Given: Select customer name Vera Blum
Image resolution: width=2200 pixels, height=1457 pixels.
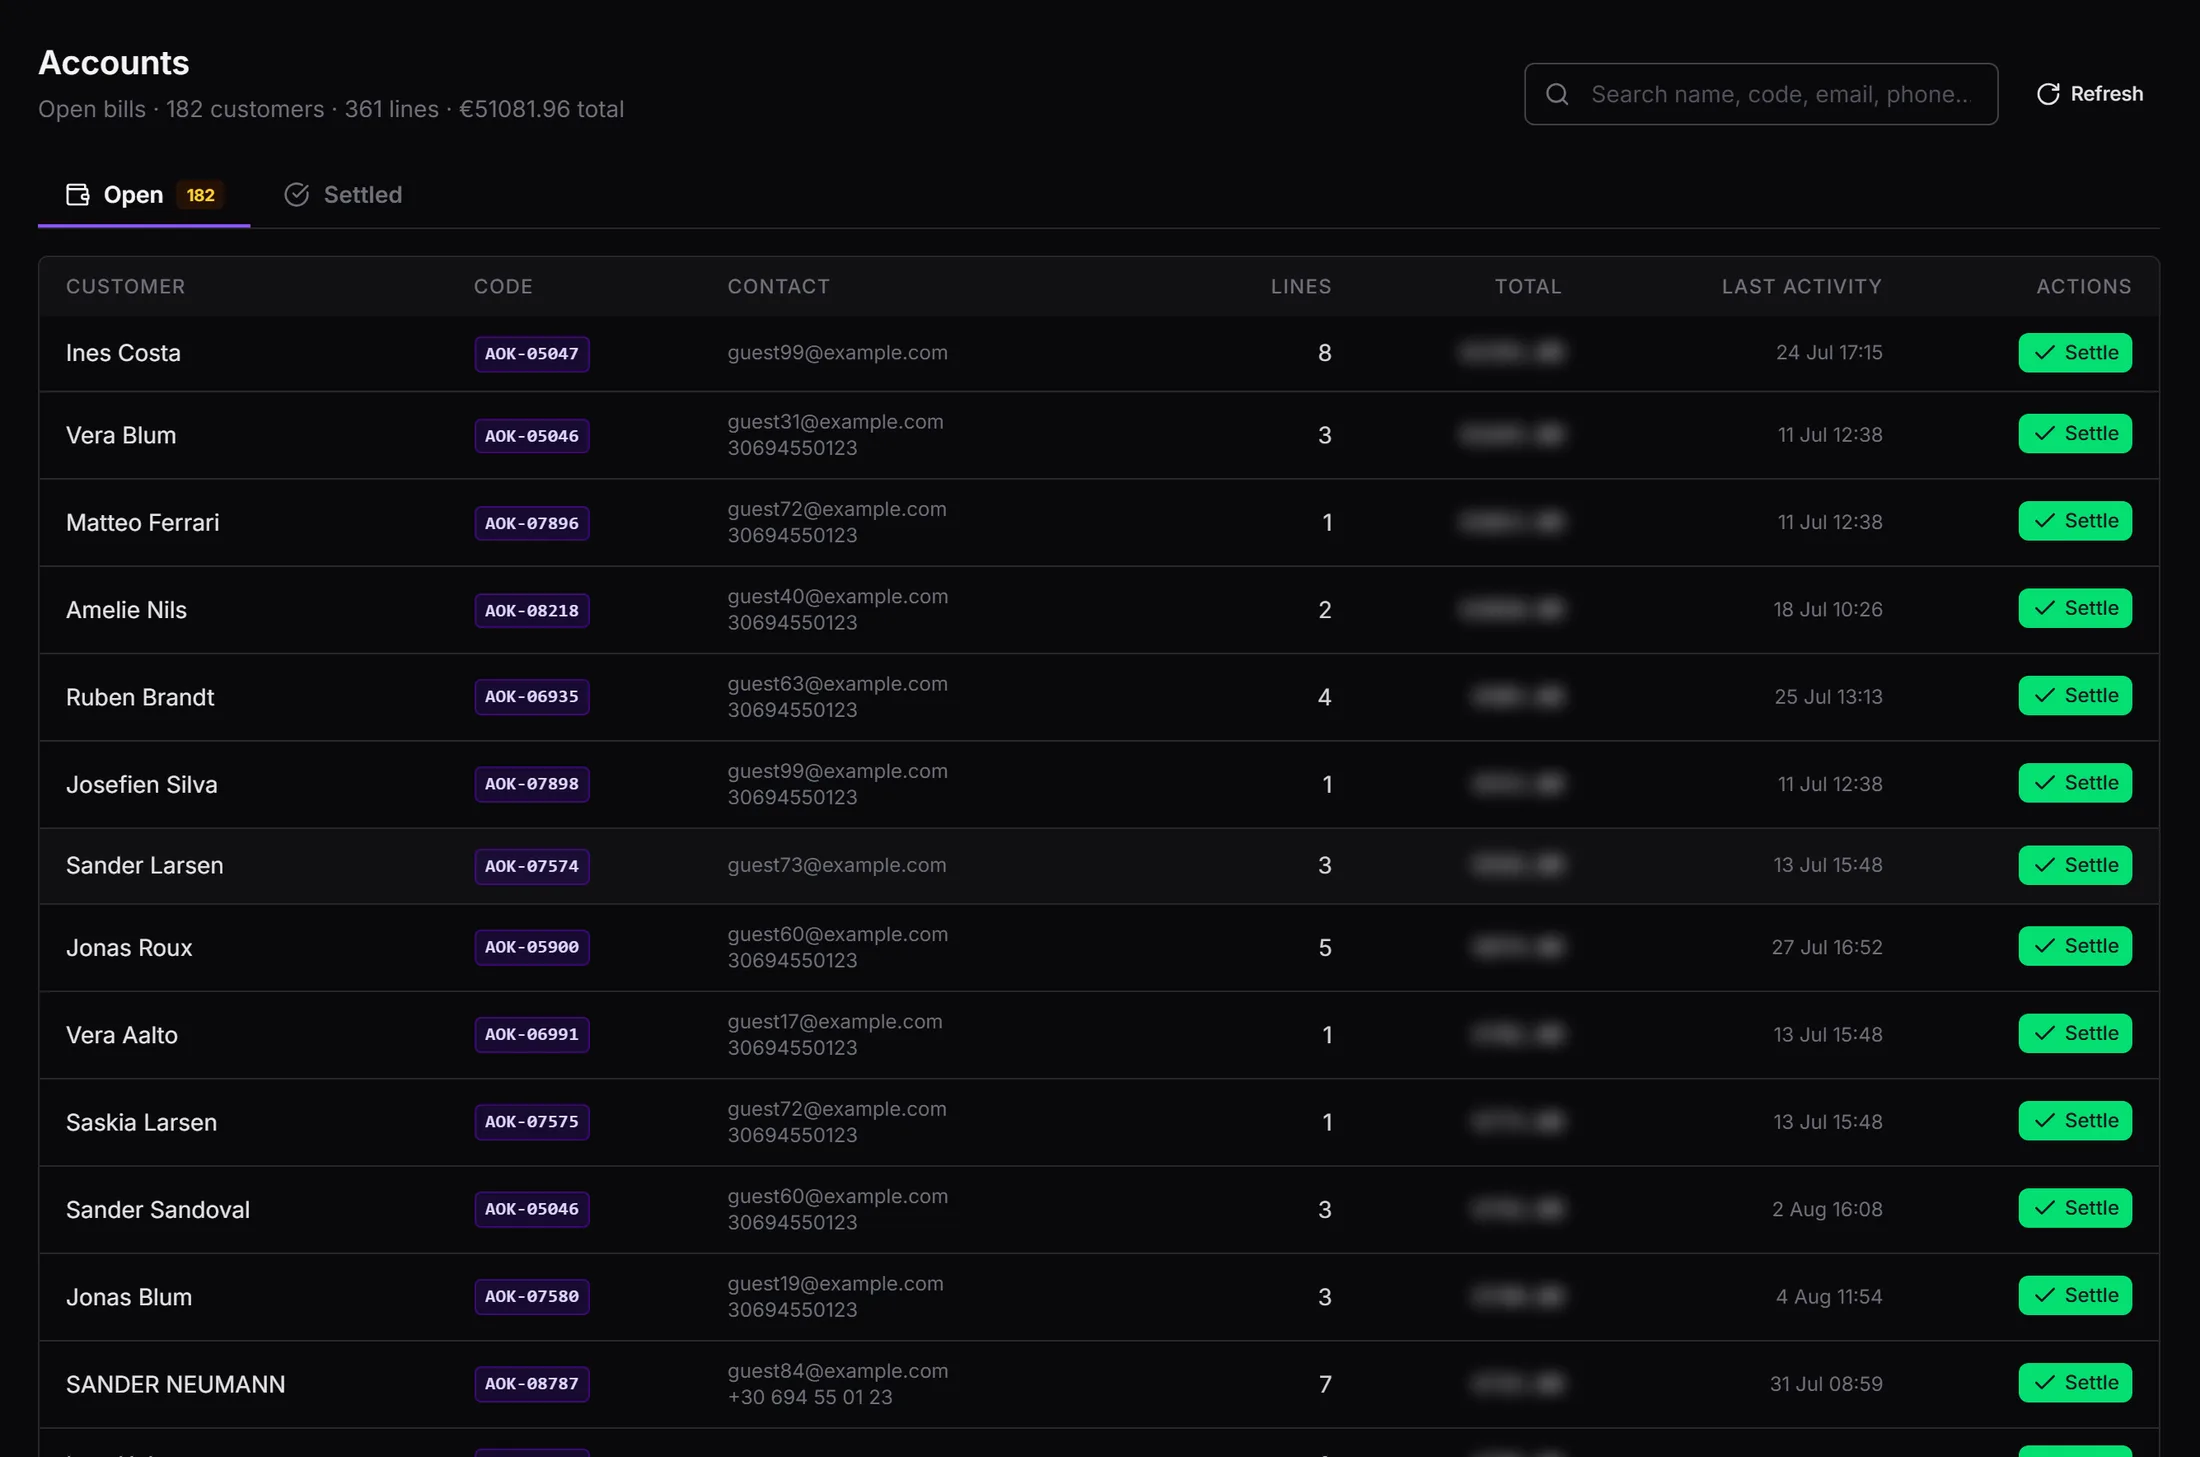Looking at the screenshot, I should point(121,435).
